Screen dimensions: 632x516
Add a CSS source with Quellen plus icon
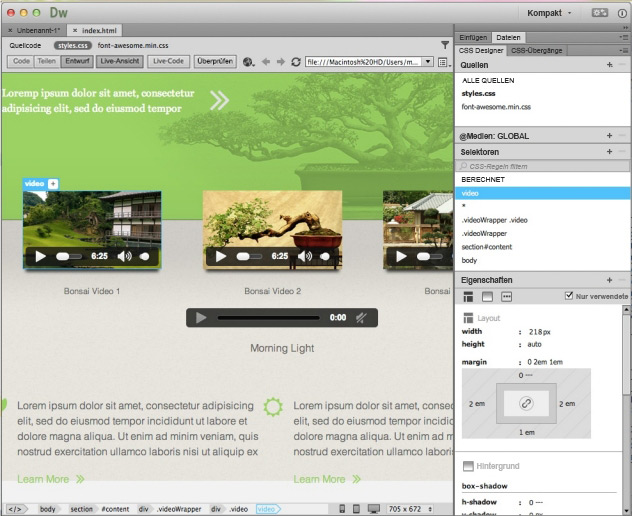(x=609, y=64)
